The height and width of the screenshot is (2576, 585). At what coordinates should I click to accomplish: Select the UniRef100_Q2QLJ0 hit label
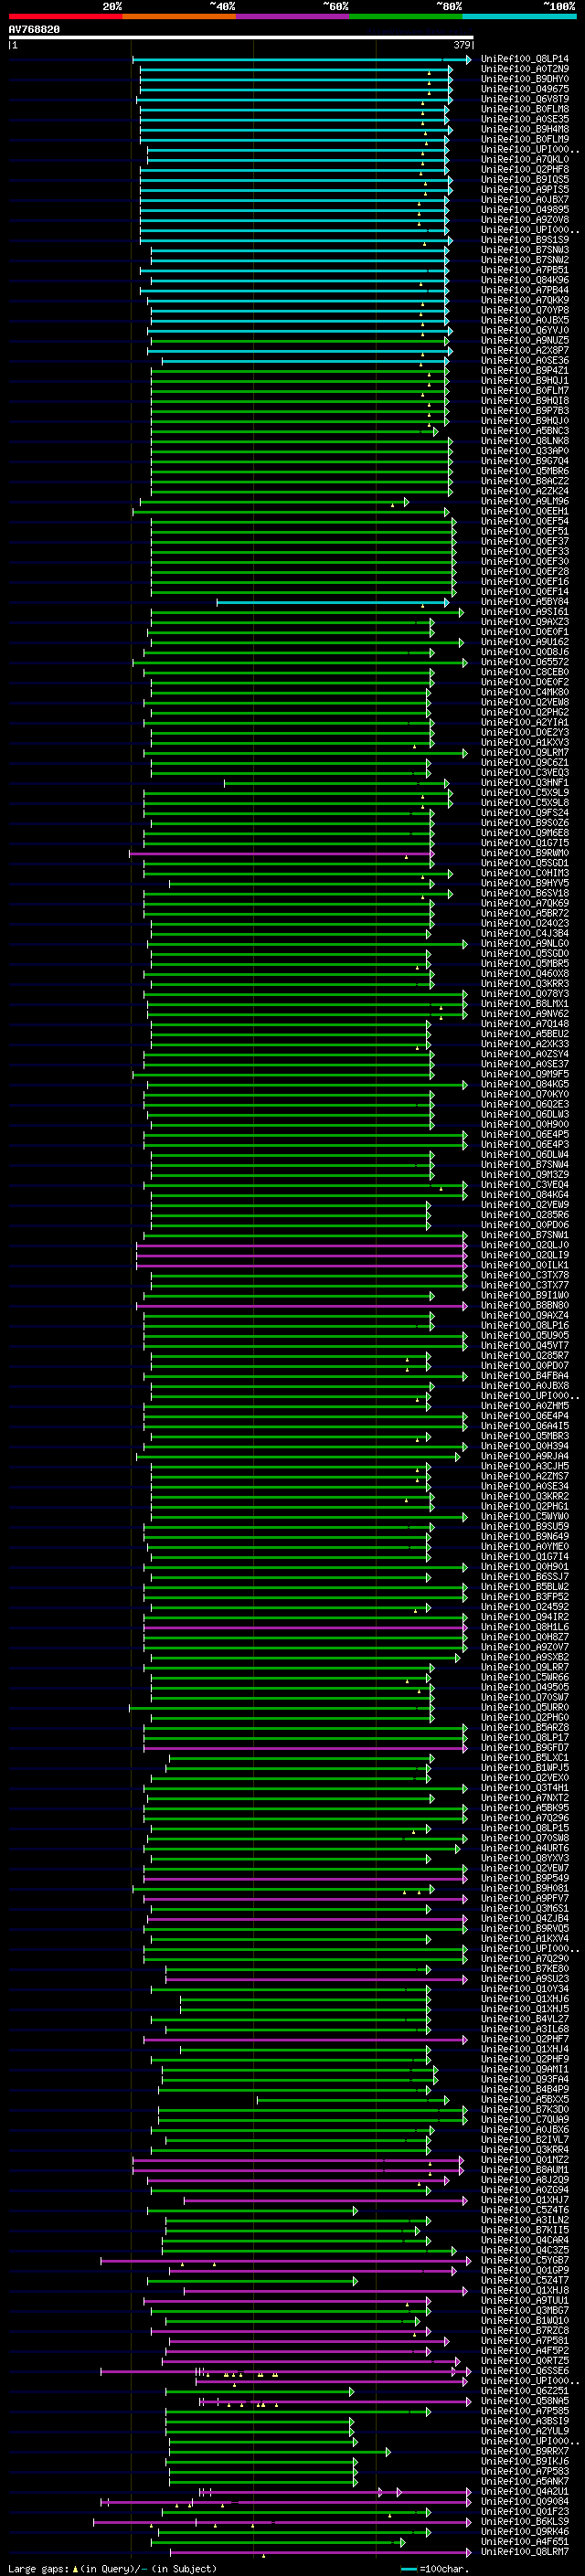tap(525, 1246)
